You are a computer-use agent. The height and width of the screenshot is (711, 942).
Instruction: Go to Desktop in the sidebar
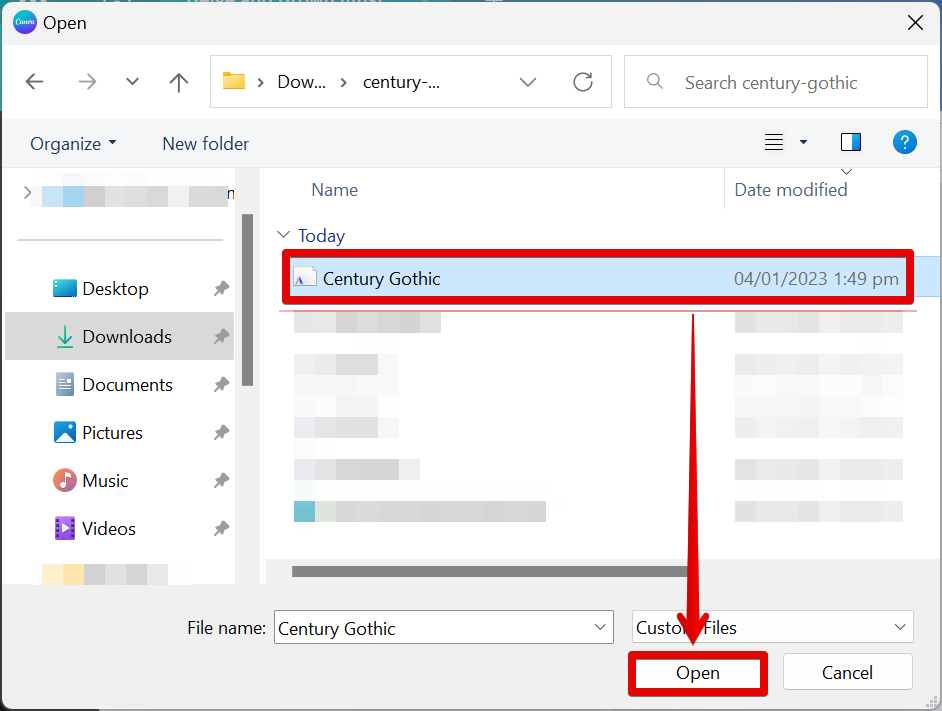coord(115,289)
